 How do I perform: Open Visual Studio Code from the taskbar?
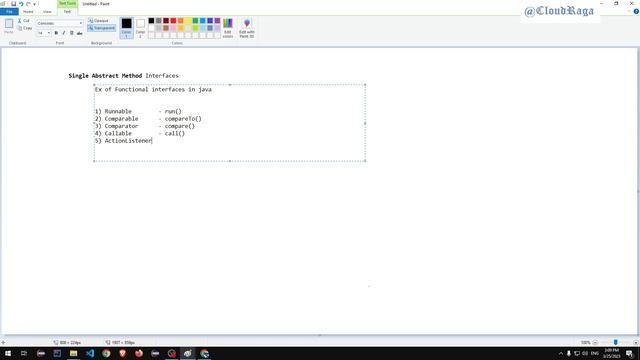[x=90, y=353]
